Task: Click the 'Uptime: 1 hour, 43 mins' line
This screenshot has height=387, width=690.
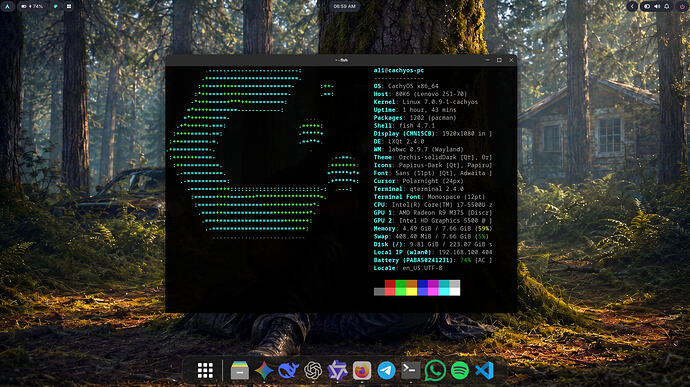Action: tap(415, 110)
